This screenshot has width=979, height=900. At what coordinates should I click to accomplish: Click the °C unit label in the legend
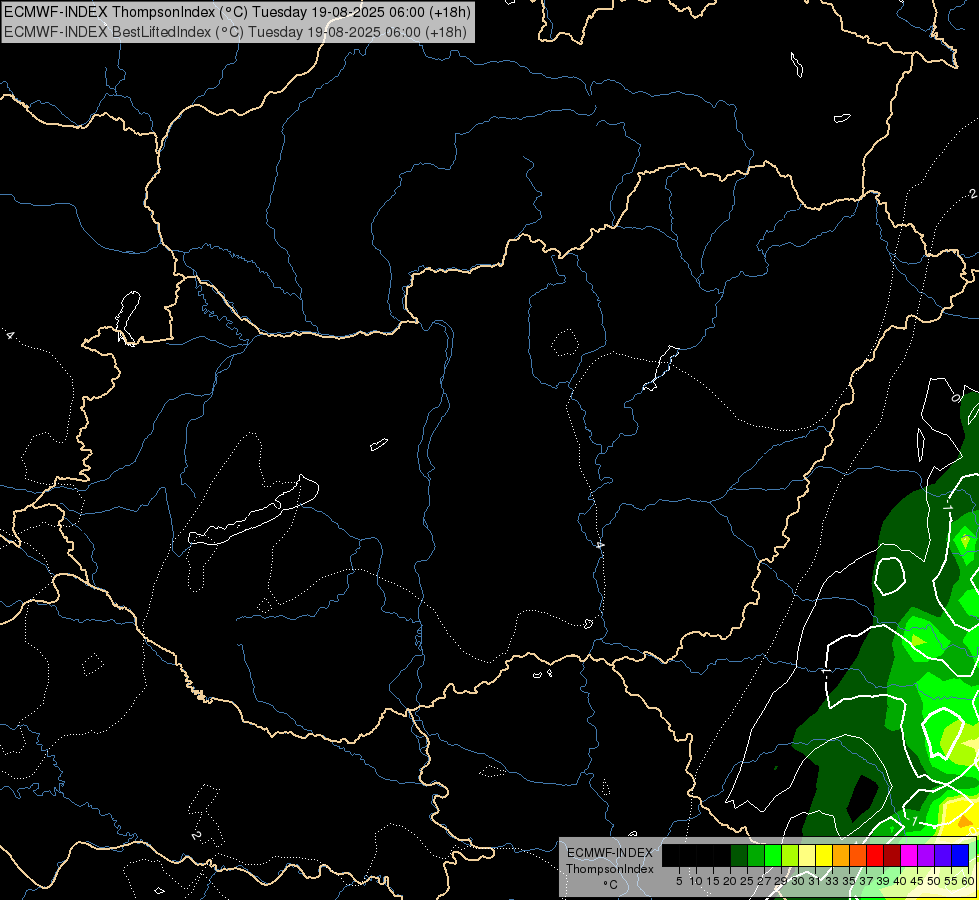[610, 885]
